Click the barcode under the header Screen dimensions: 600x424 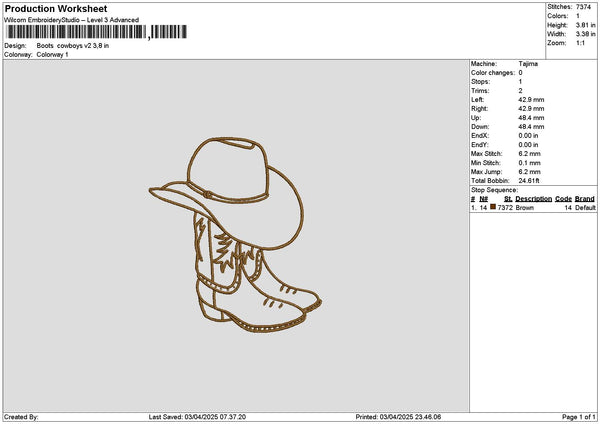97,32
